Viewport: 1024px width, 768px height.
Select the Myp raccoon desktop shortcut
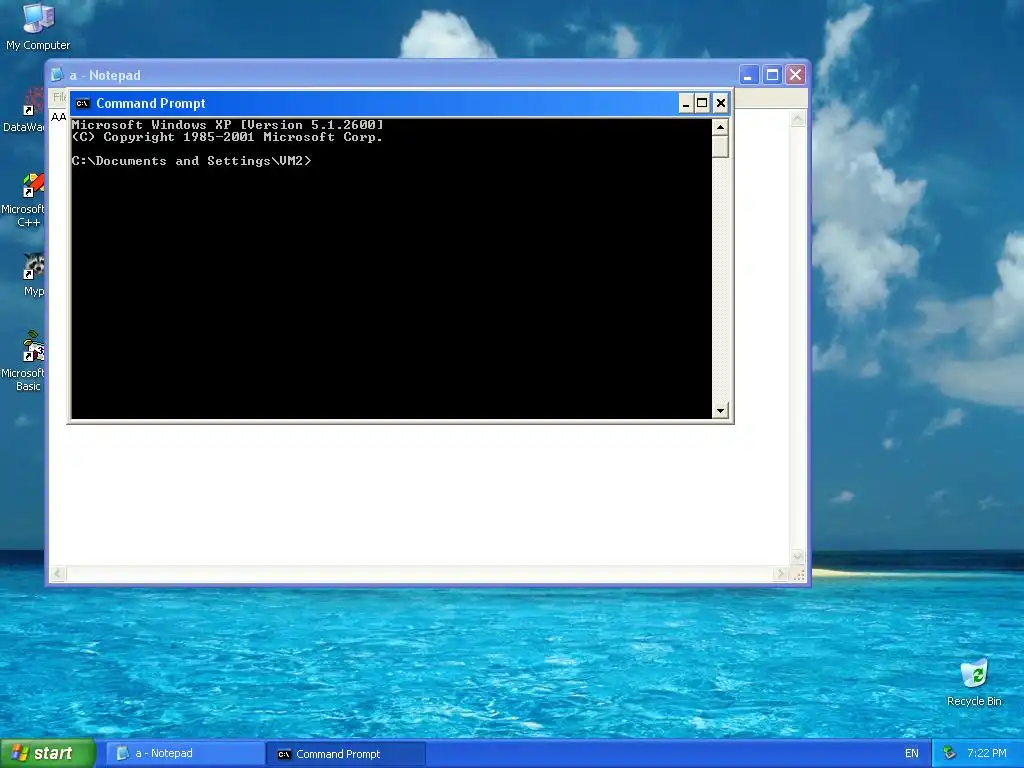[x=33, y=276]
